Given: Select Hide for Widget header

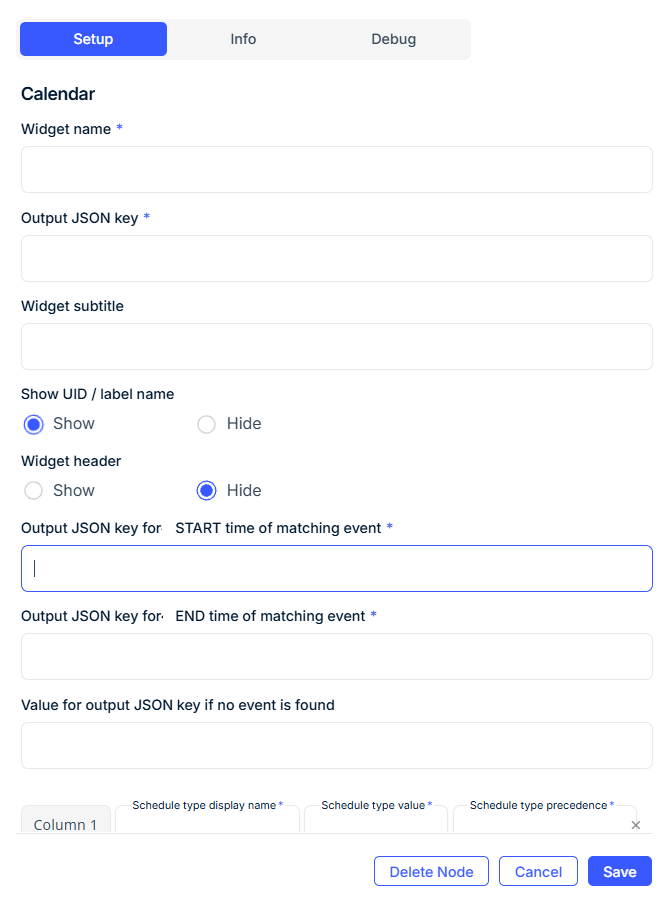Looking at the screenshot, I should click(206, 490).
